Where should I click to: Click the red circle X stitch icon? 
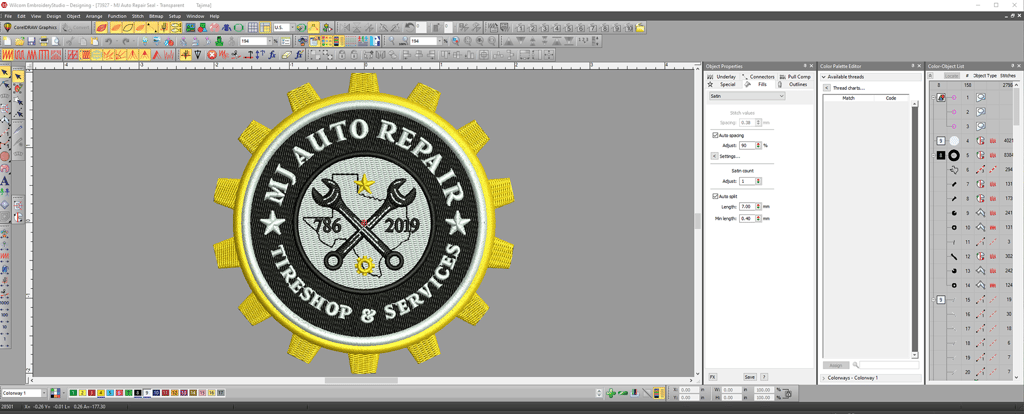coord(212,54)
